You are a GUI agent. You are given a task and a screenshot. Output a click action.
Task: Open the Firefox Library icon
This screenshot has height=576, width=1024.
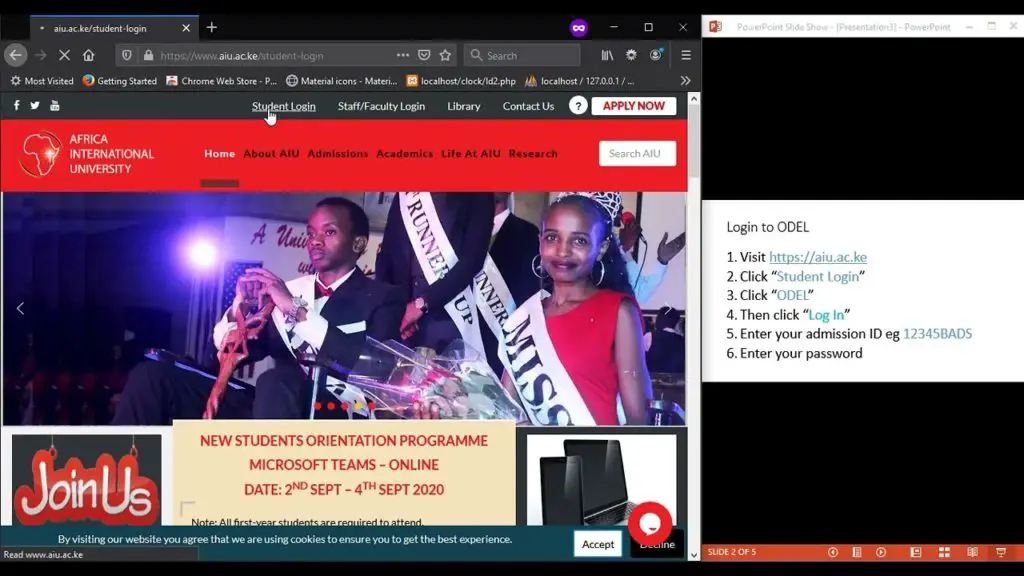[x=607, y=56]
